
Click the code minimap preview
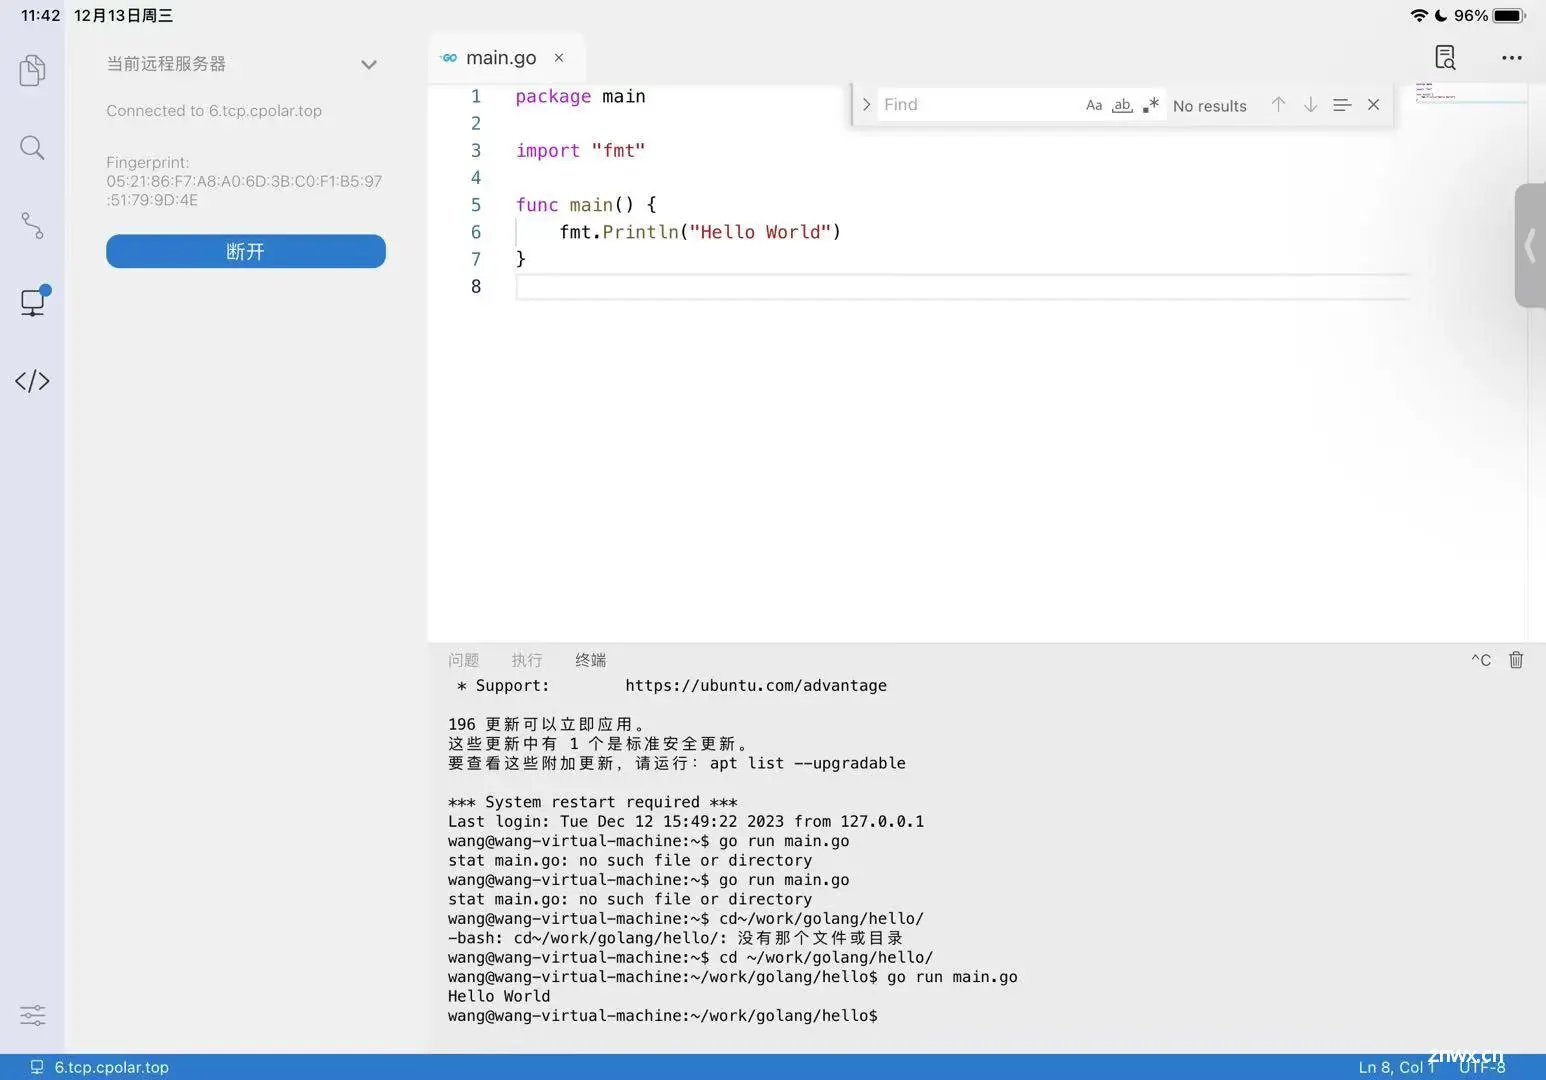1470,93
